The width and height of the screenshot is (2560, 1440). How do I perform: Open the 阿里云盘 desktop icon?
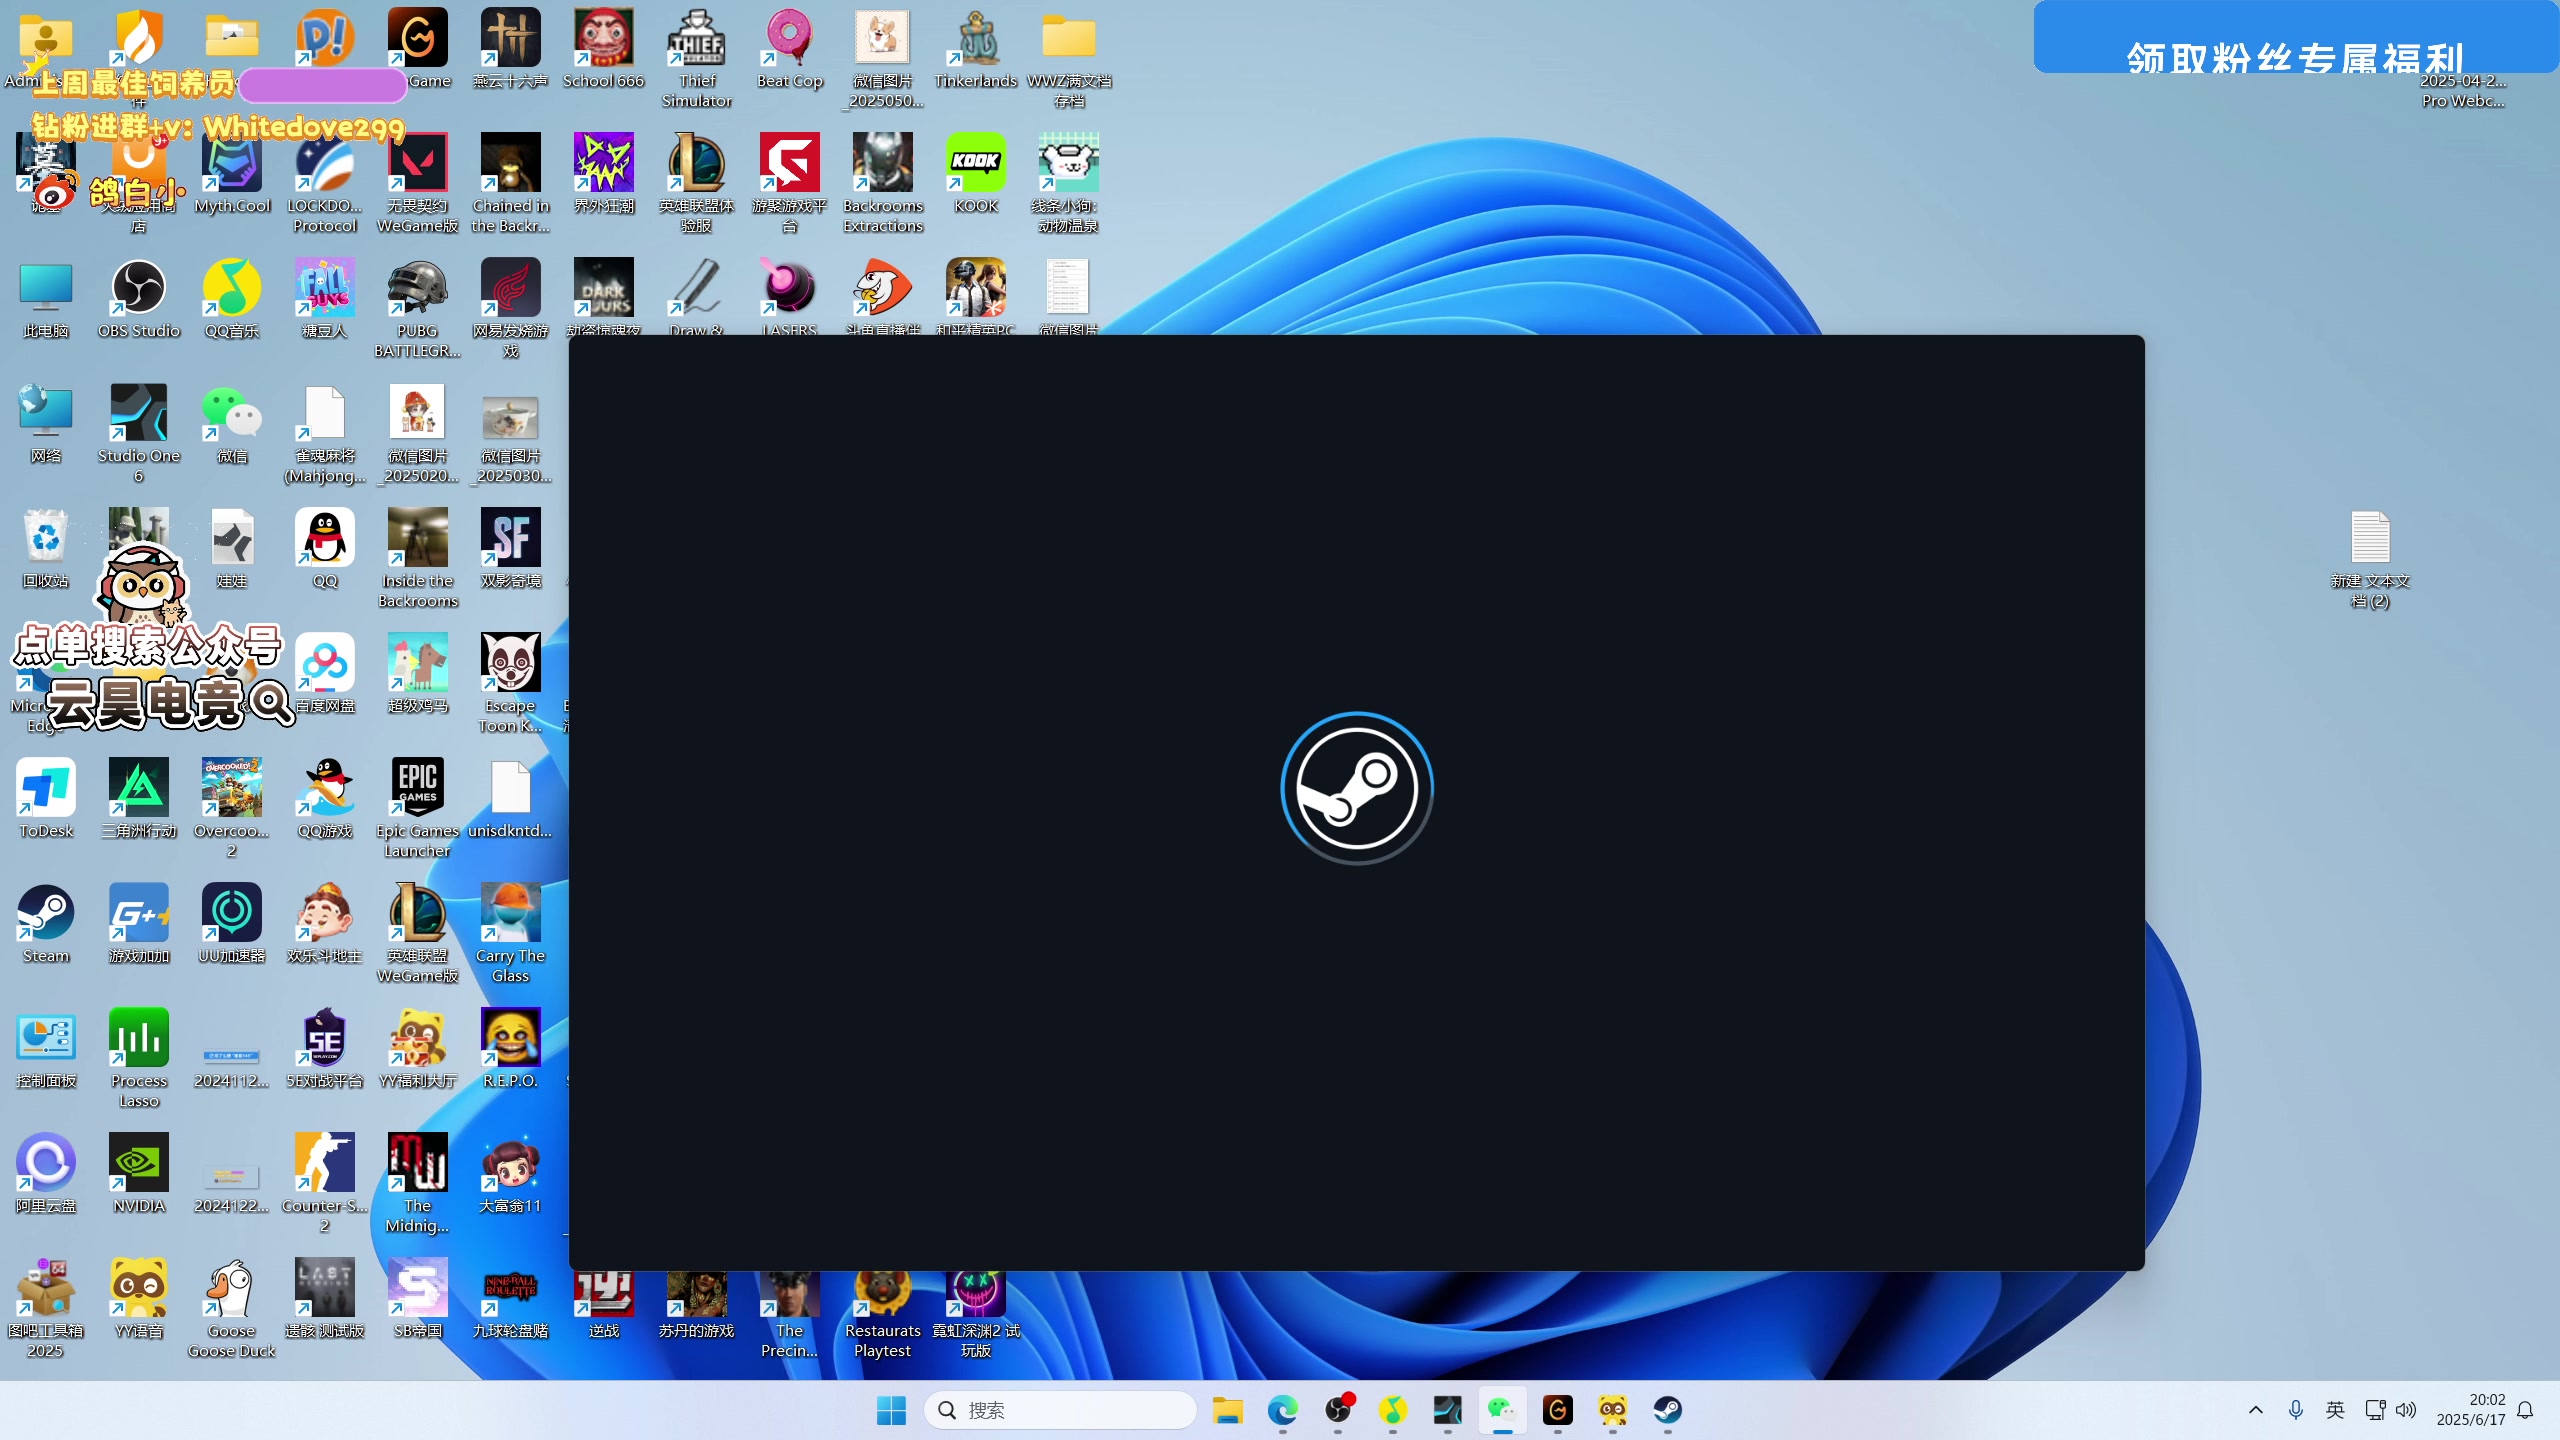(46, 1173)
